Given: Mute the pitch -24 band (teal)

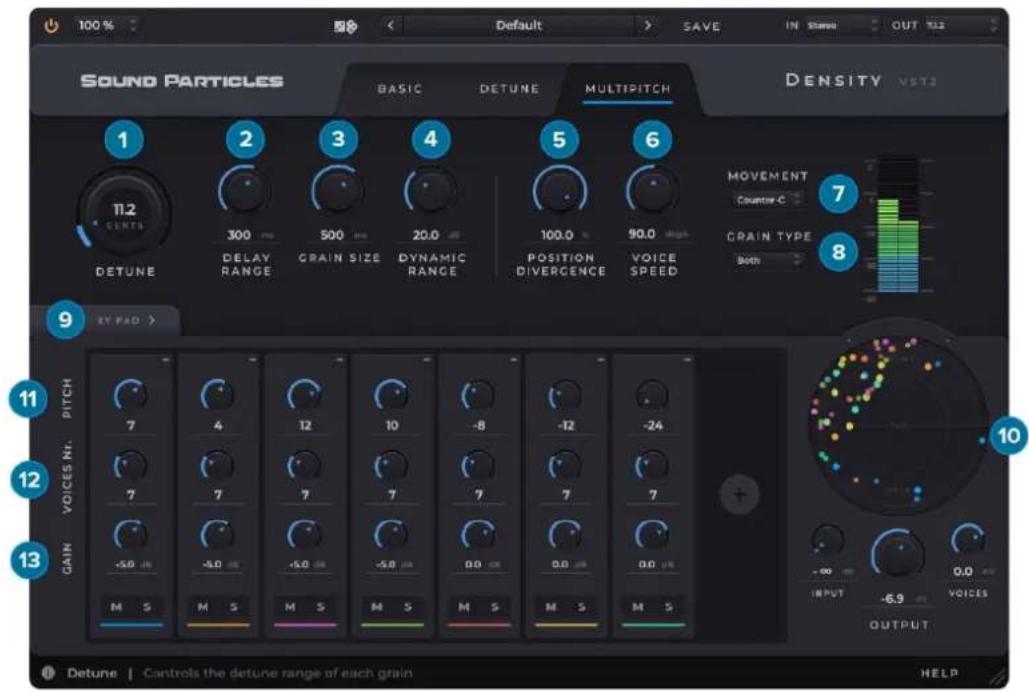Looking at the screenshot, I should tap(638, 607).
